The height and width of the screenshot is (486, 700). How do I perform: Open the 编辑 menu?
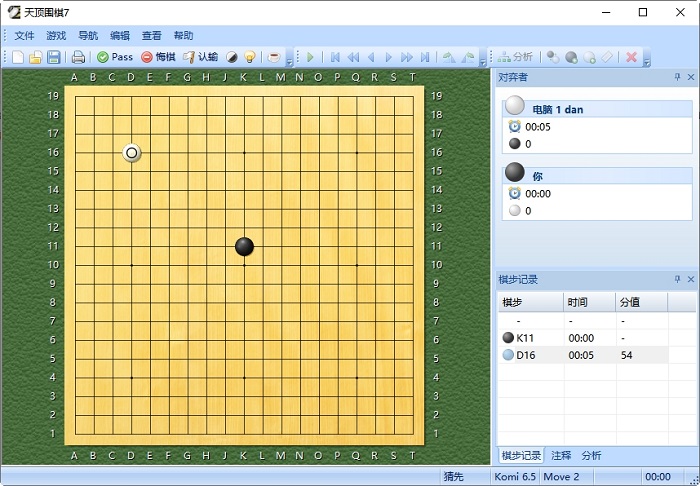pyautogui.click(x=120, y=36)
